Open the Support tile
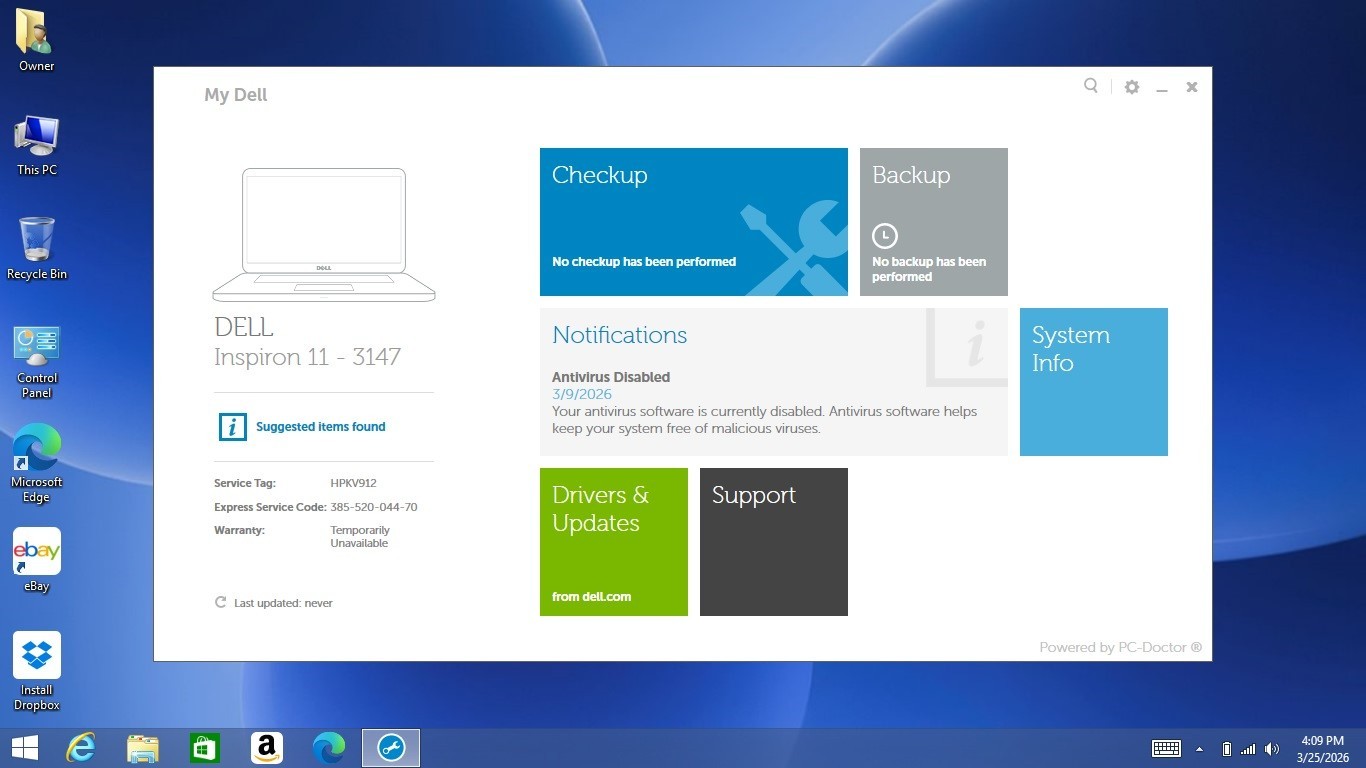 [774, 542]
